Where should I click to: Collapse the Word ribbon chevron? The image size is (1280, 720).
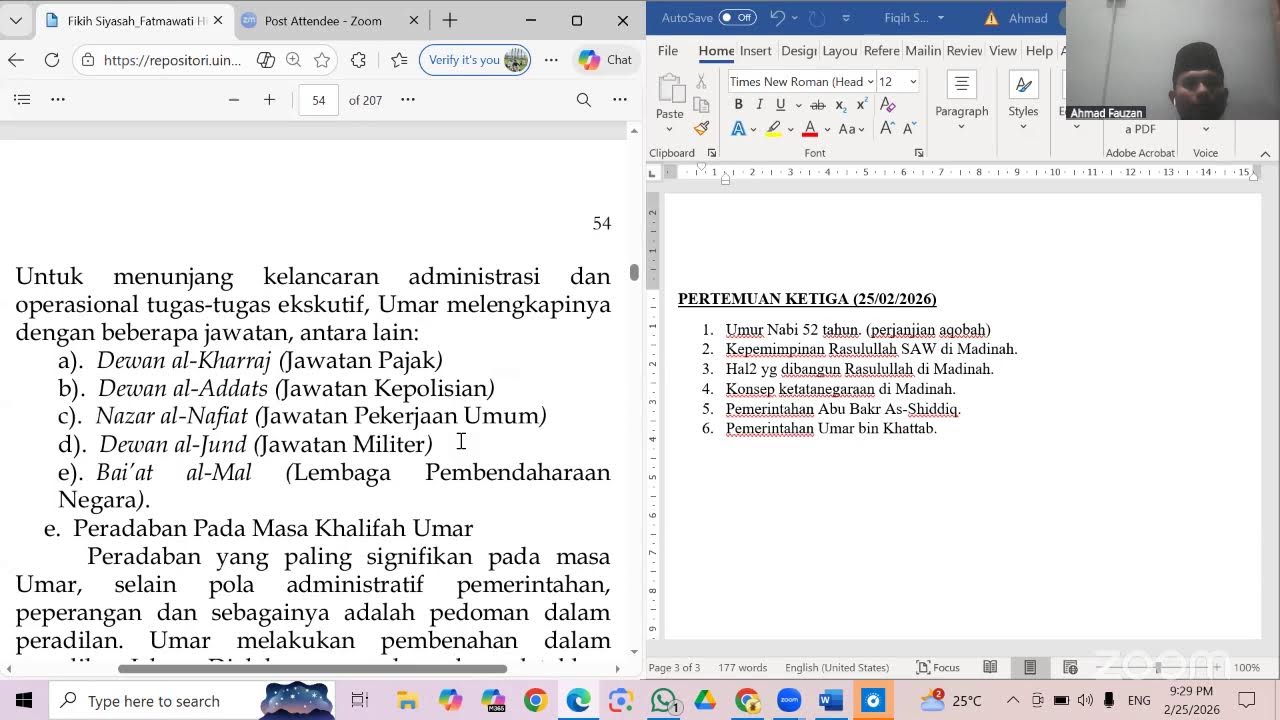[1265, 153]
